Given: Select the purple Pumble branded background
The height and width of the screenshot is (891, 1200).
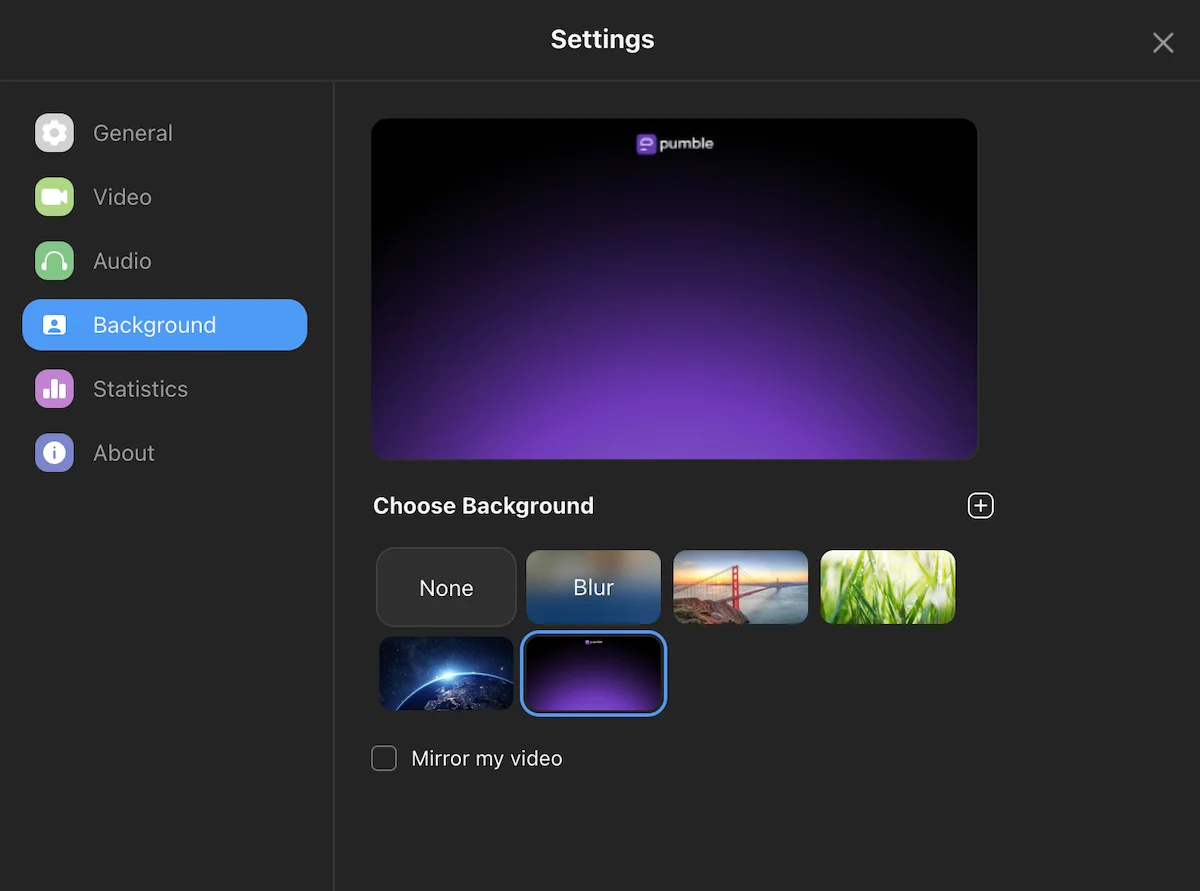Looking at the screenshot, I should coord(593,673).
